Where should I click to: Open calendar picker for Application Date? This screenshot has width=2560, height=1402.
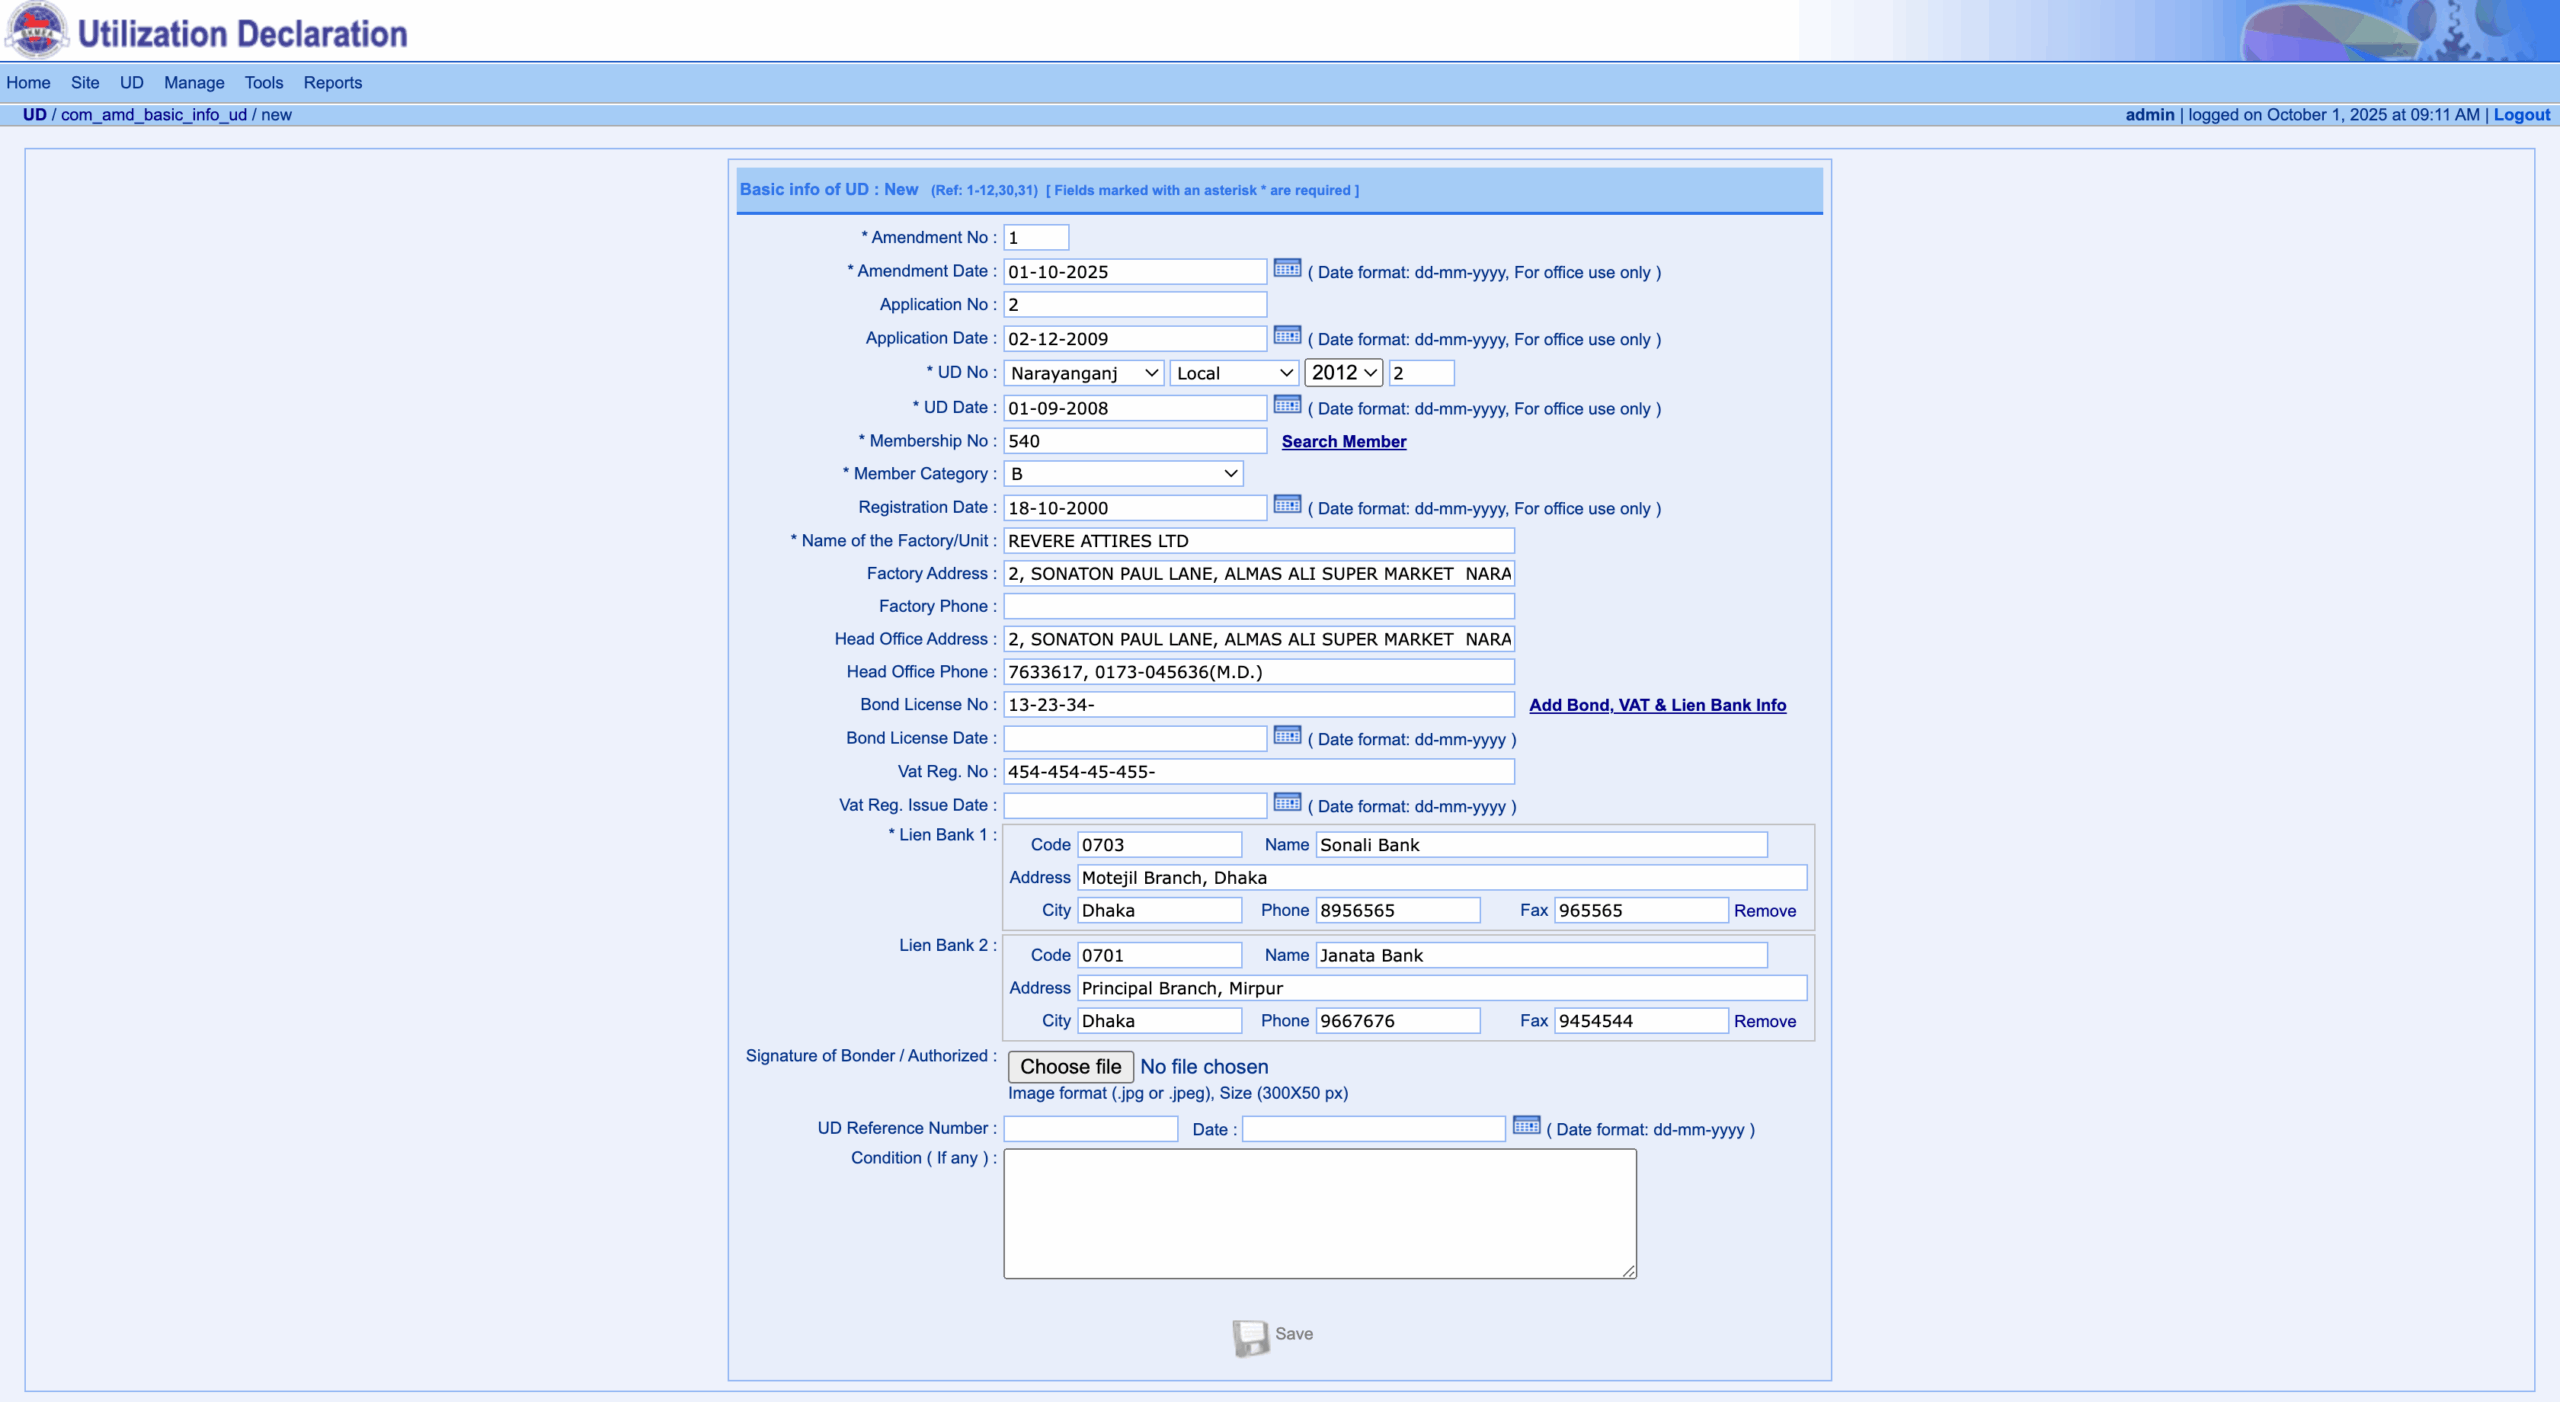pos(1287,336)
